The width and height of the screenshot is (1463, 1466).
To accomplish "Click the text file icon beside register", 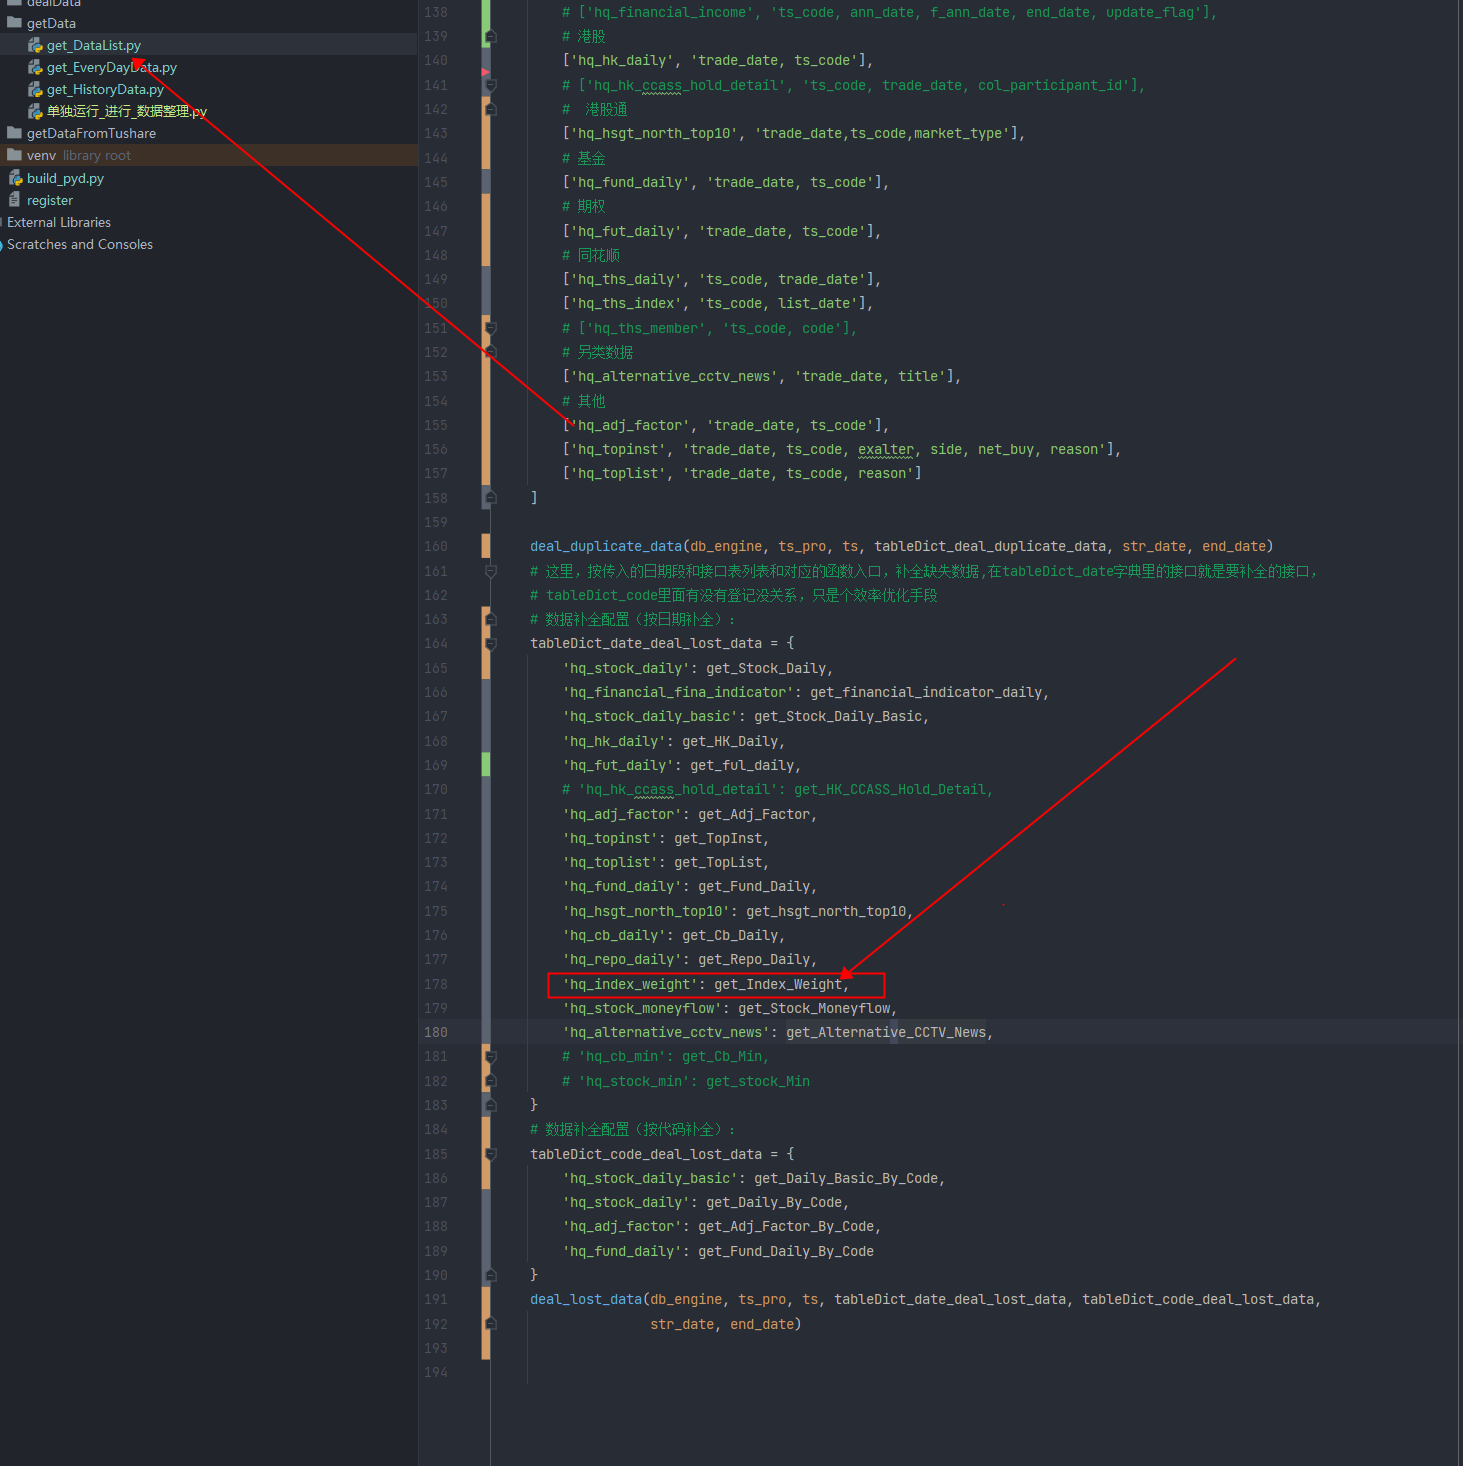I will click(x=15, y=200).
